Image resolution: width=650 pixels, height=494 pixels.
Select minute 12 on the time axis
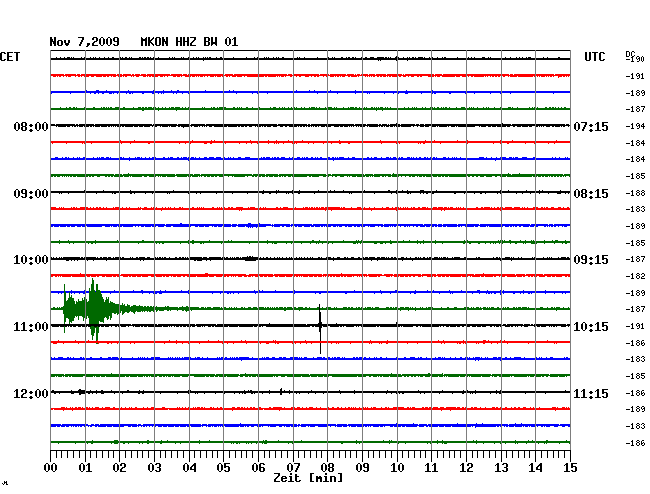466,467
